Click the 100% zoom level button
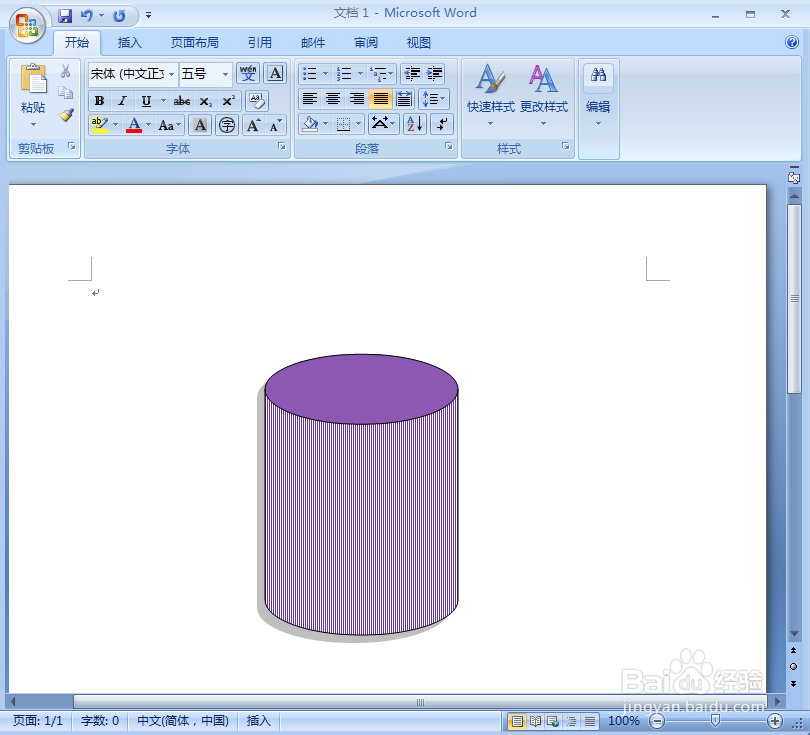810x735 pixels. (x=624, y=721)
